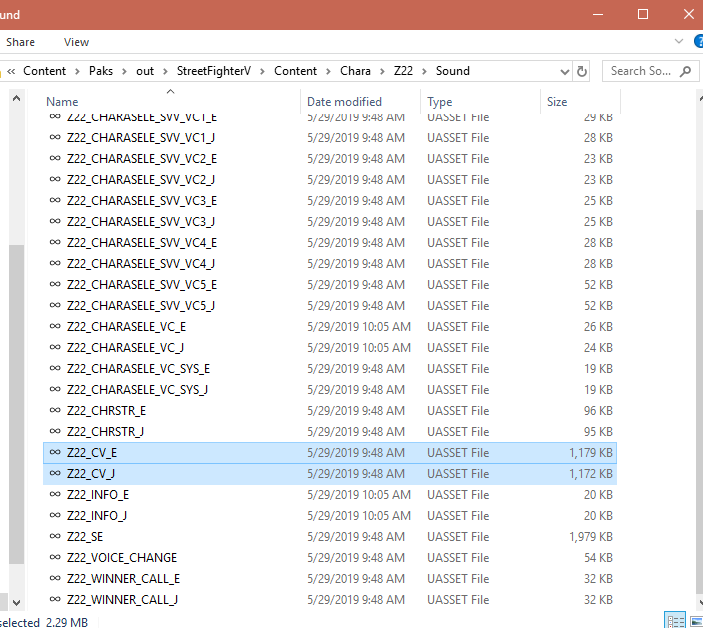Click the file icon beside Z22_CV_J
This screenshot has height=628, width=703.
55,473
